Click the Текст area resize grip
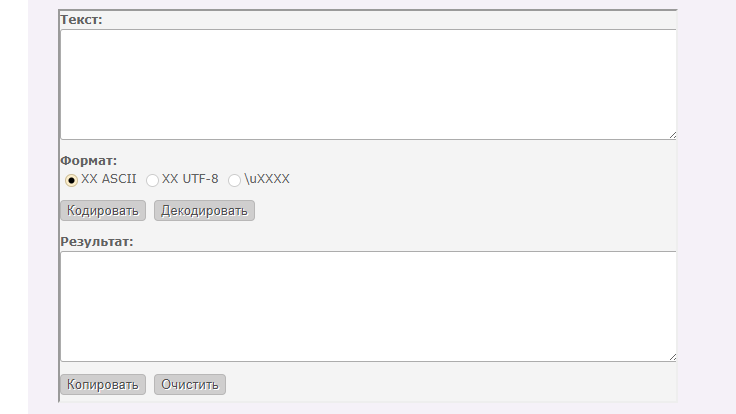This screenshot has height=414, width=736. pyautogui.click(x=672, y=134)
